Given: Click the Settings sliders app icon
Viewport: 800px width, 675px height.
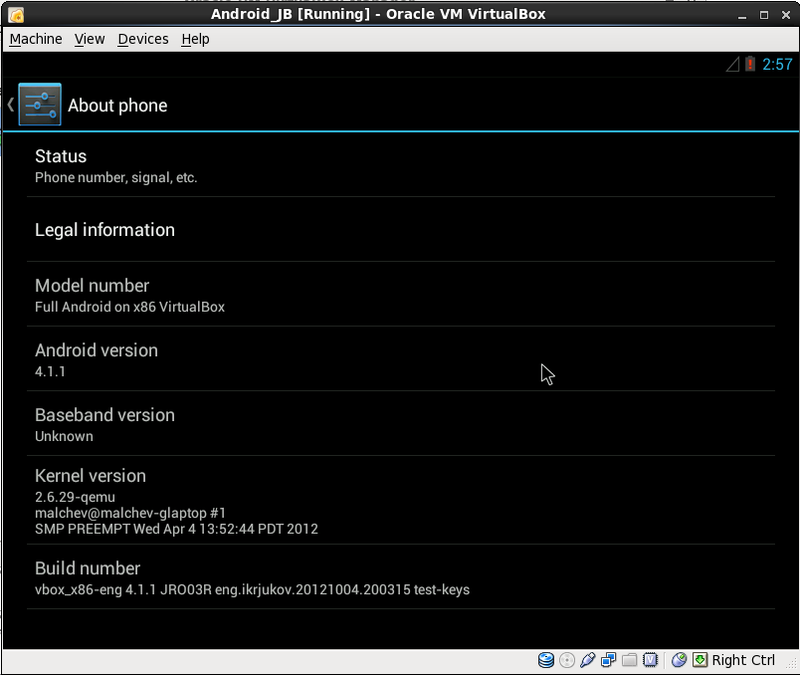Looking at the screenshot, I should (40, 105).
